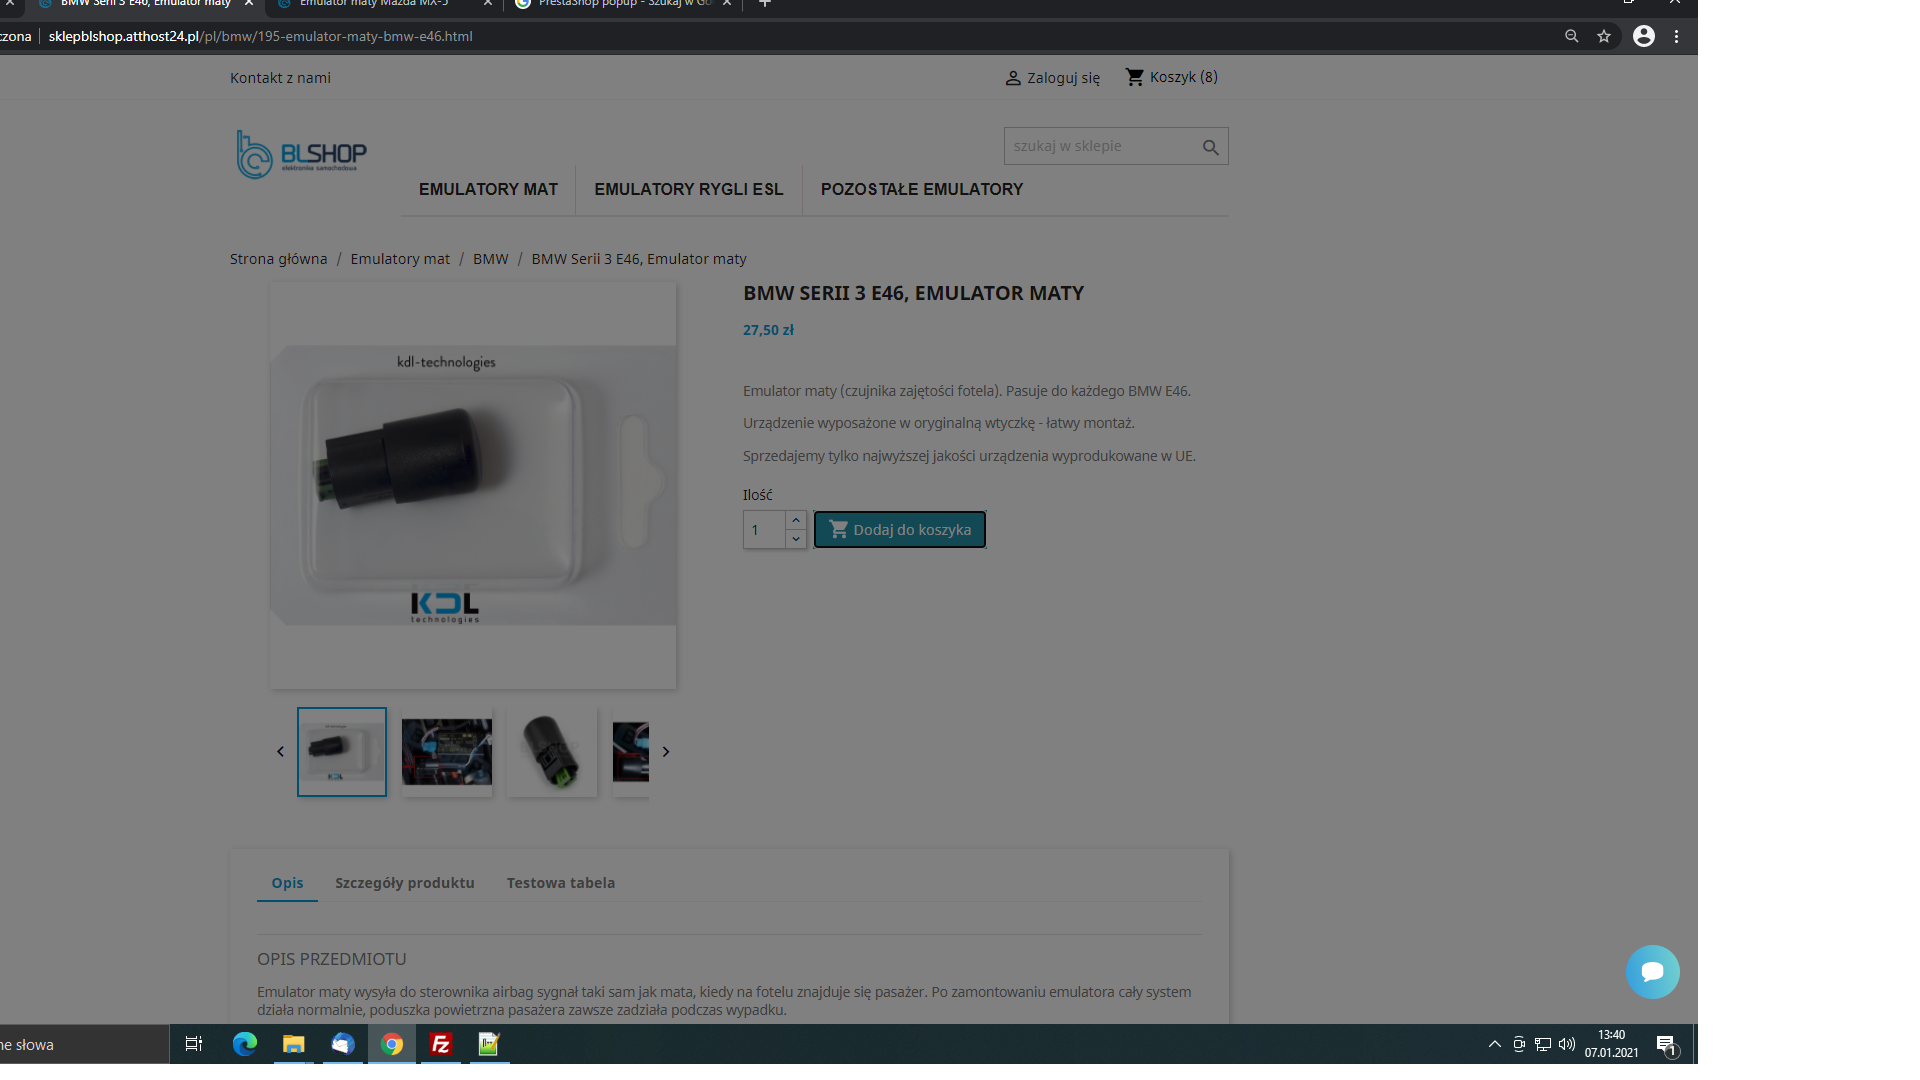Screen dimensions: 1920x1080
Task: Open the chat bubble widget
Action: point(1652,971)
